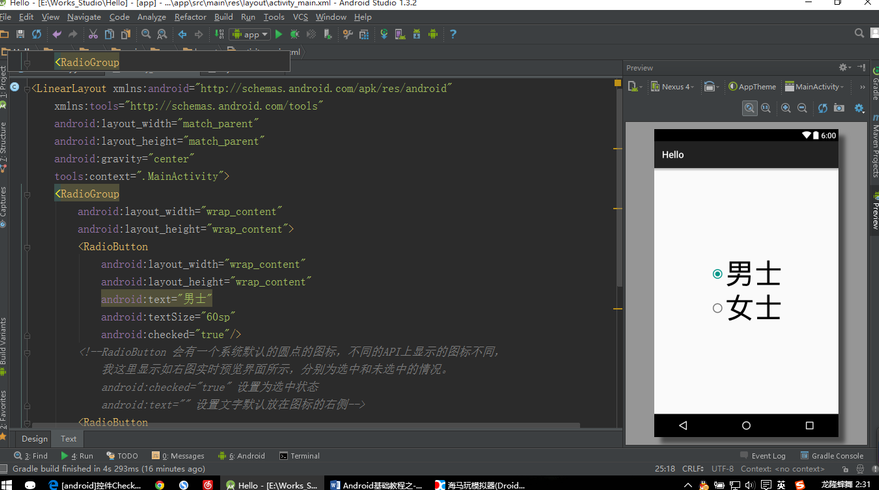Click the Undo arrow icon

[57, 34]
